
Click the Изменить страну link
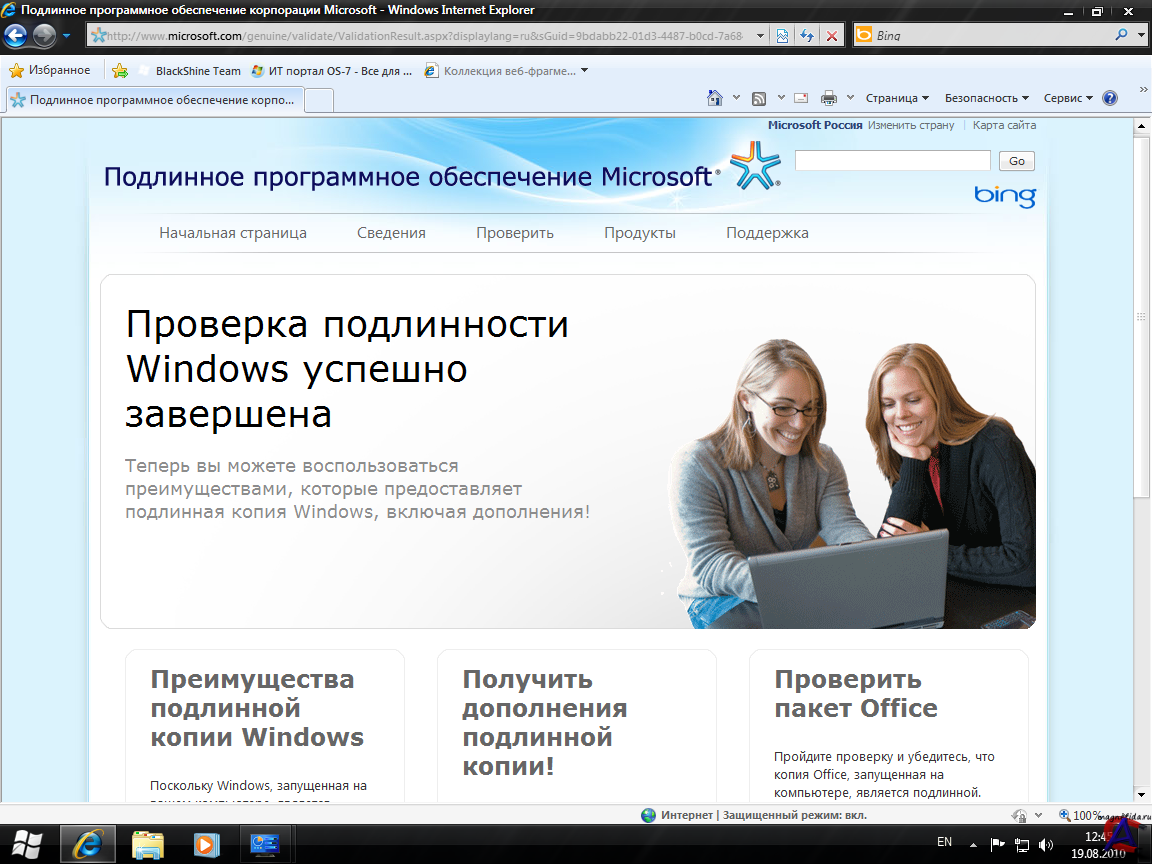(x=911, y=126)
